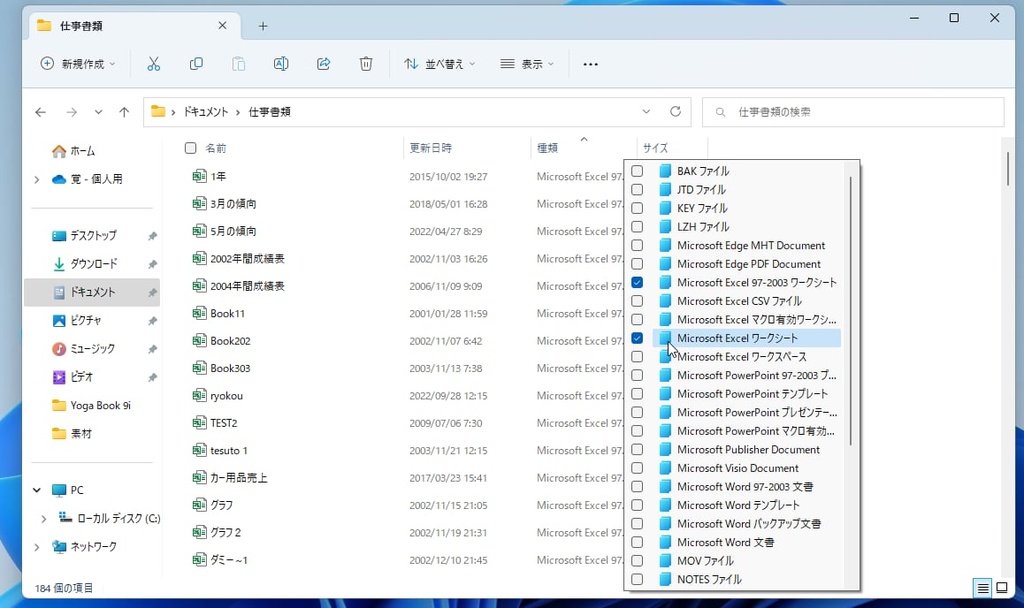
Task: Click the file list vertical scrollbar
Action: pos(1008,168)
